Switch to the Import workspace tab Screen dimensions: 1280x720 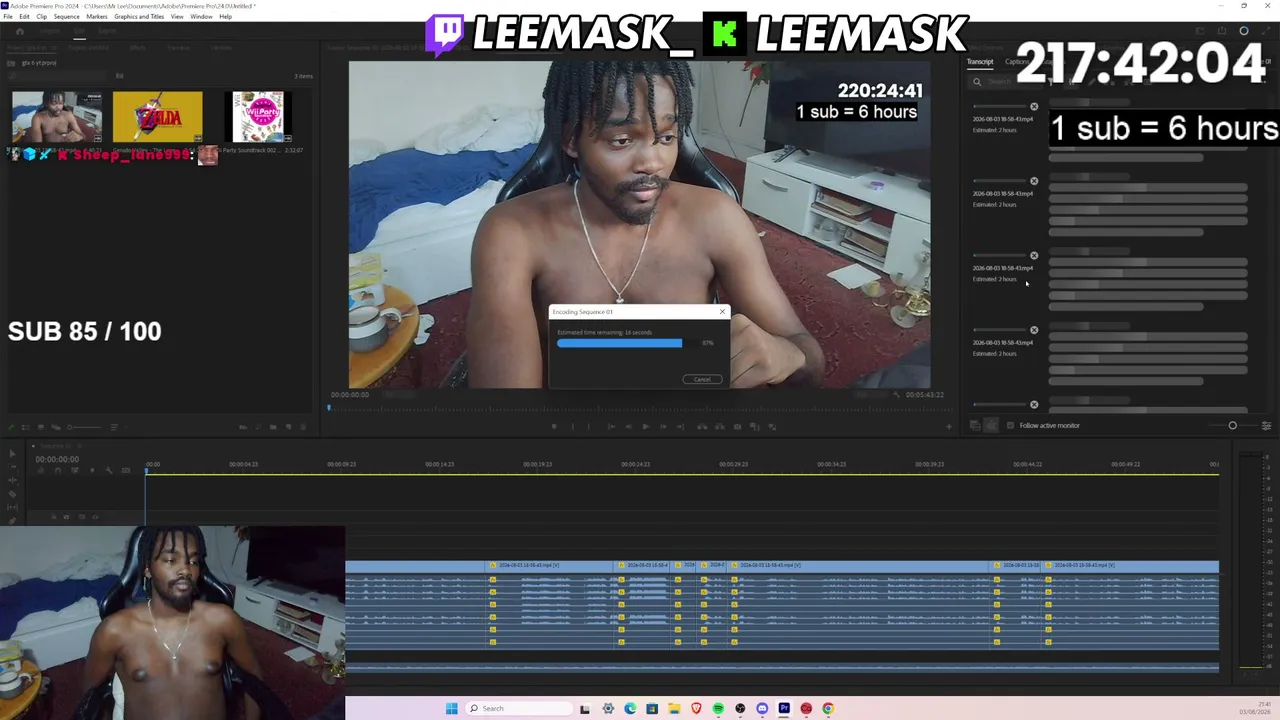click(50, 31)
